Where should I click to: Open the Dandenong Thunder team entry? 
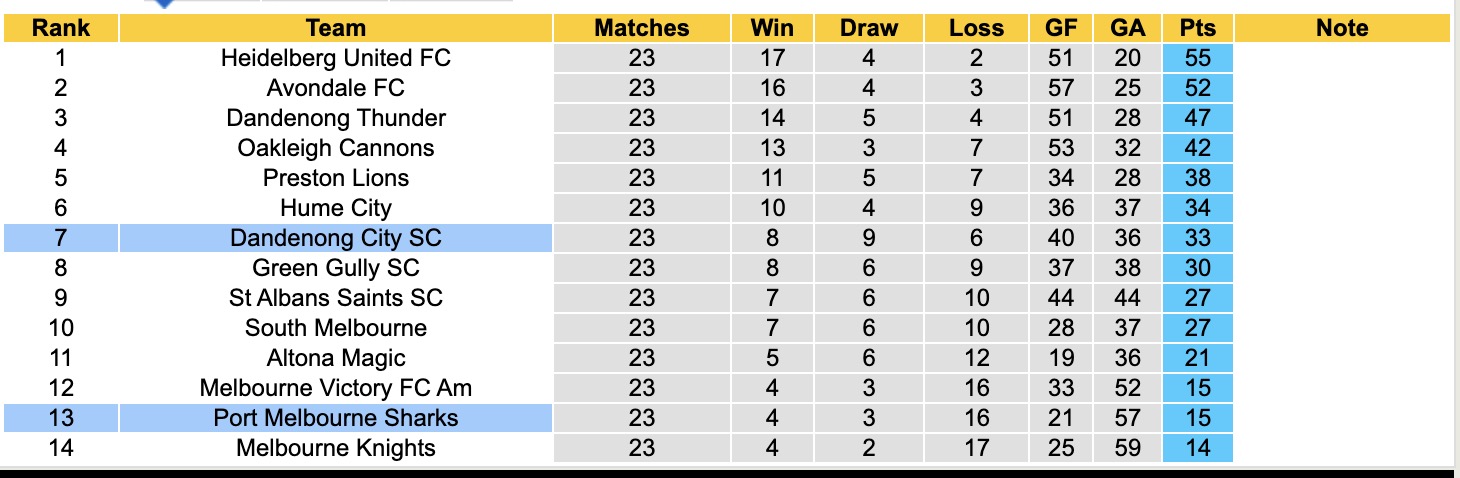336,118
